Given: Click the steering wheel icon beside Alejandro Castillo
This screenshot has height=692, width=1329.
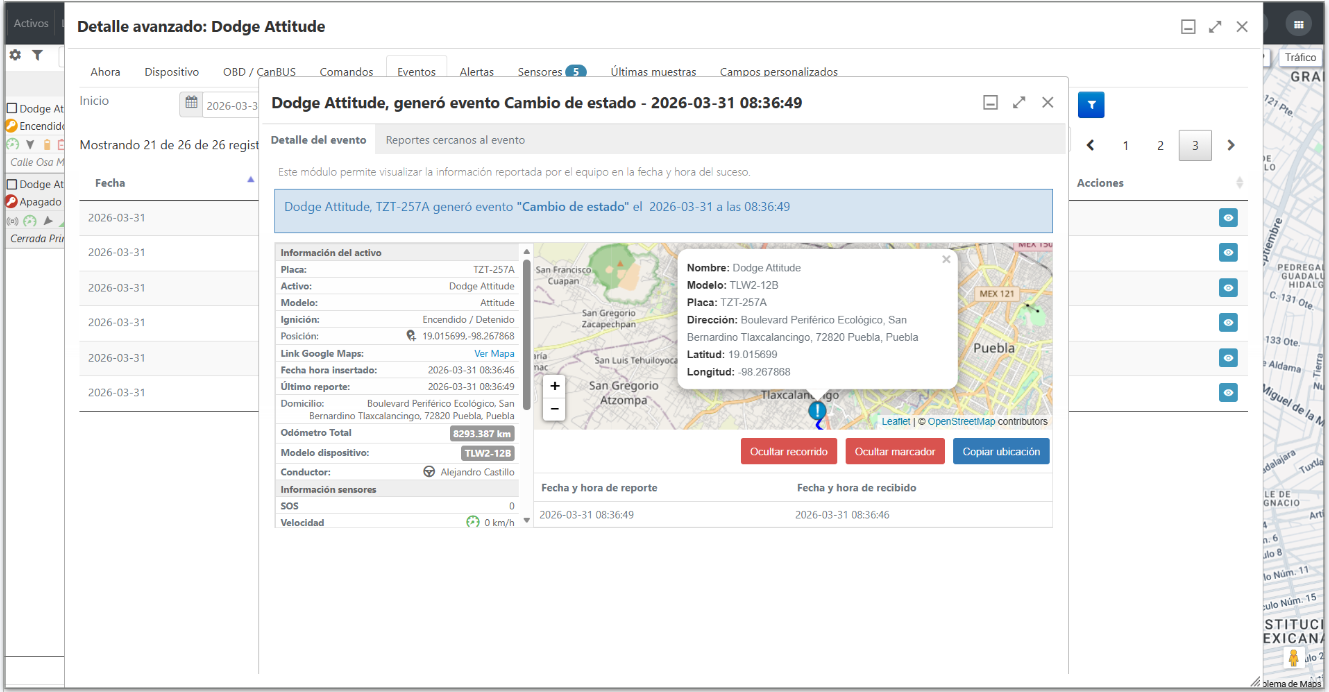Looking at the screenshot, I should pos(429,472).
